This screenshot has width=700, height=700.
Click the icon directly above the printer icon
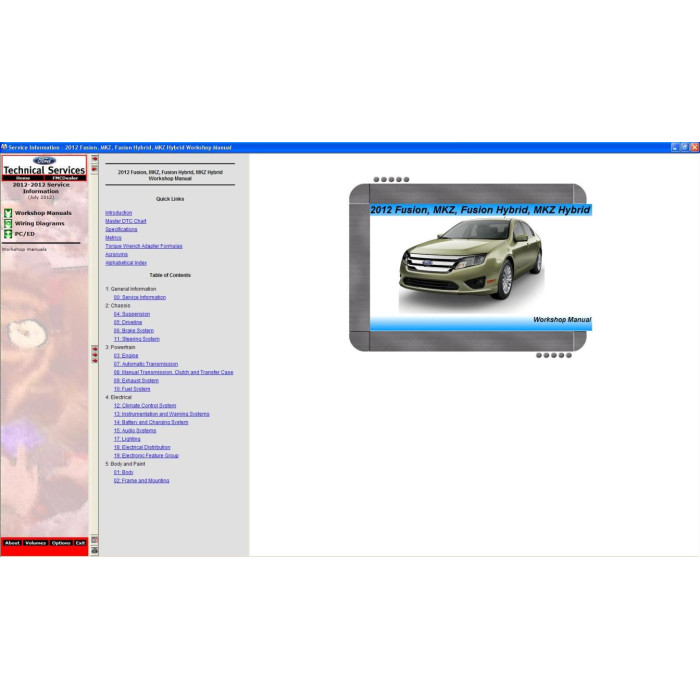click(95, 540)
